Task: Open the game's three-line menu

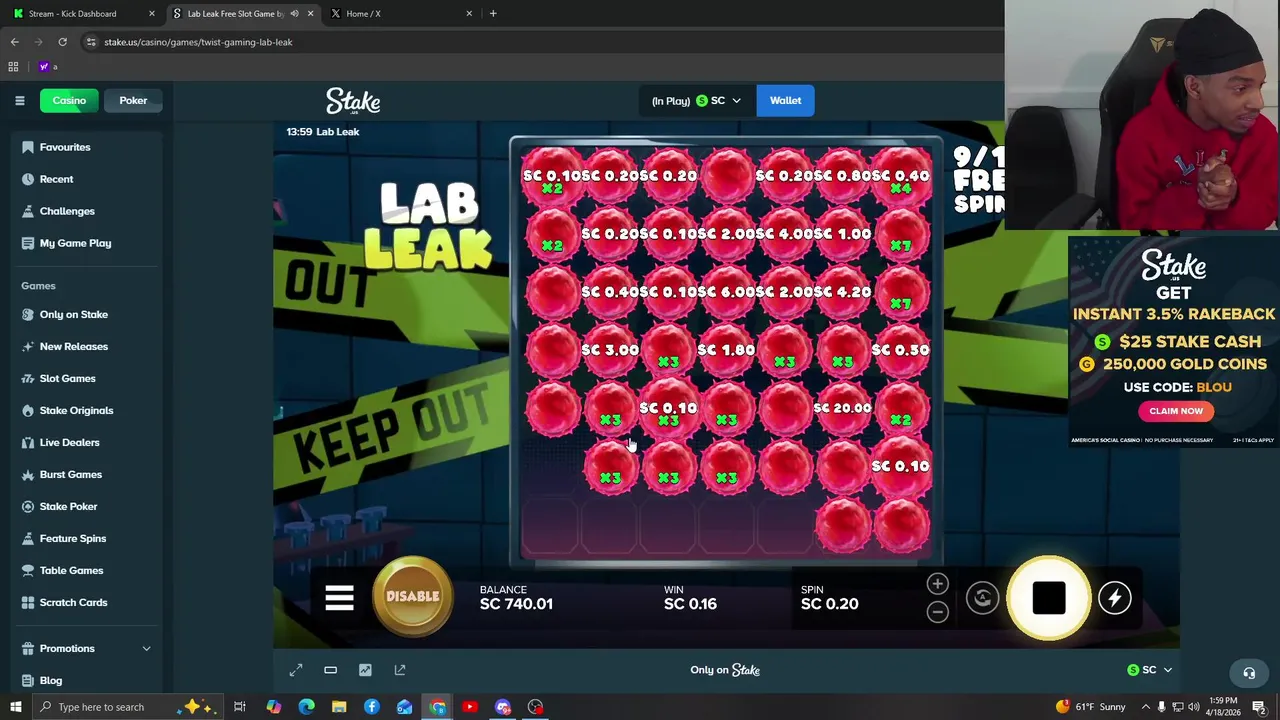Action: tap(339, 598)
